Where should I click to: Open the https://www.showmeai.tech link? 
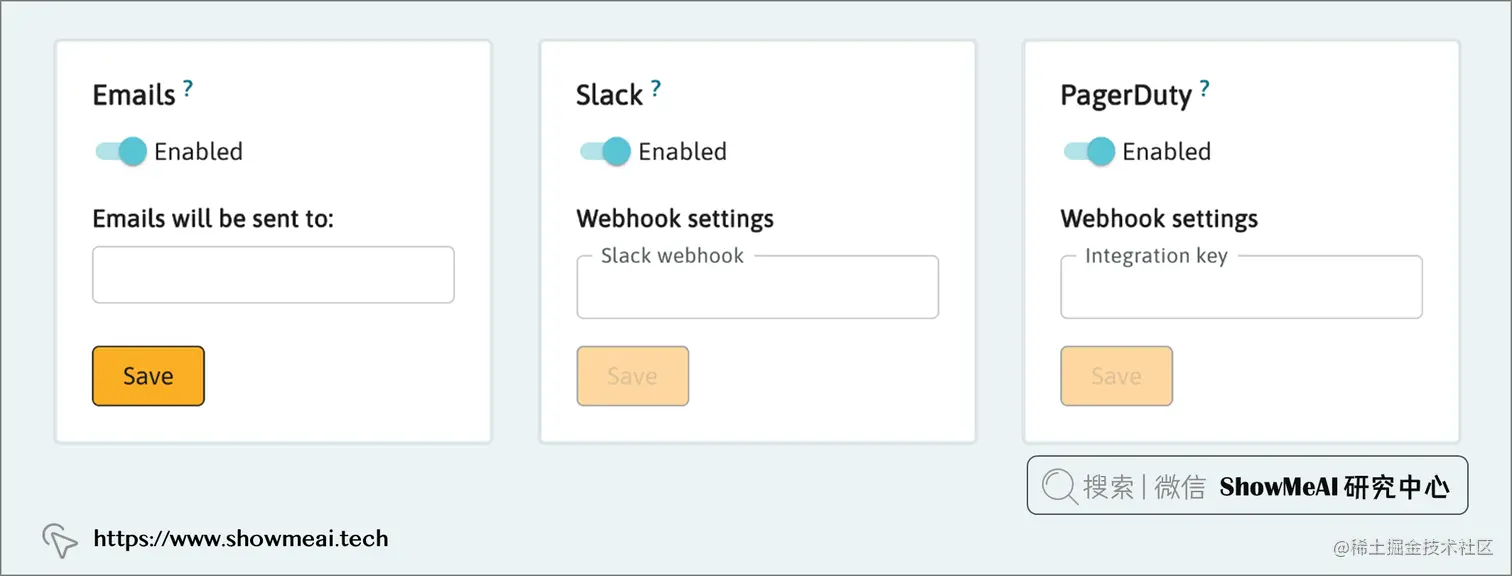point(240,540)
